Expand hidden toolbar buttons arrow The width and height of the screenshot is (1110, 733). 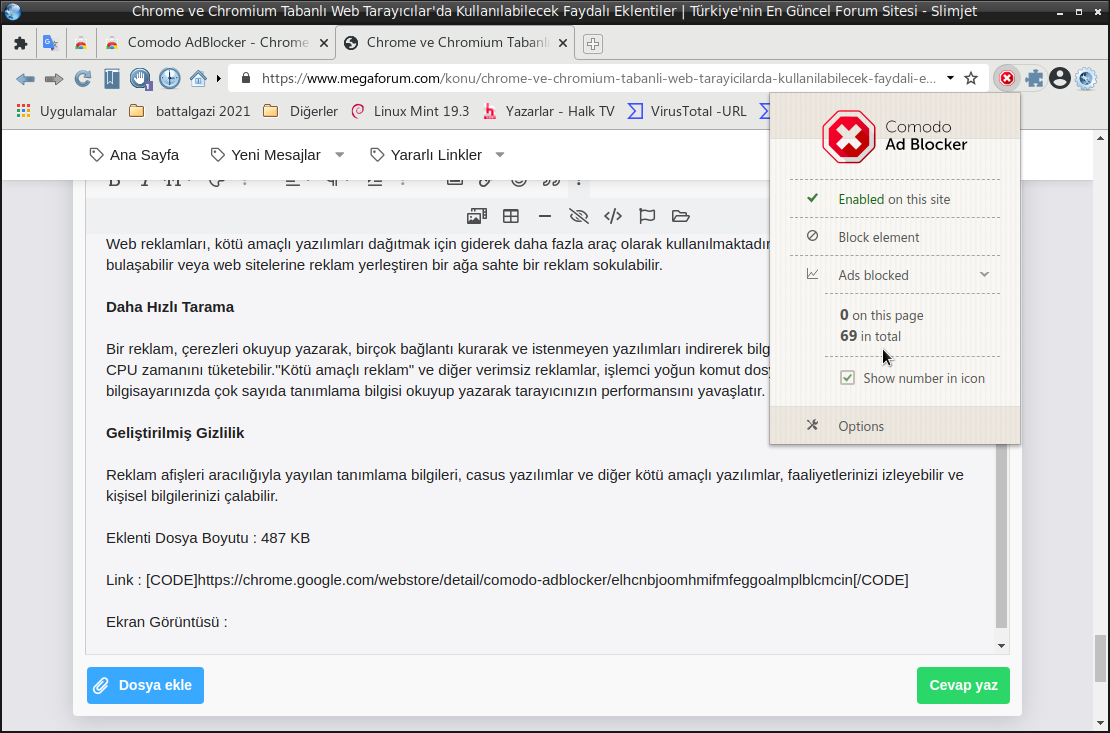219,79
